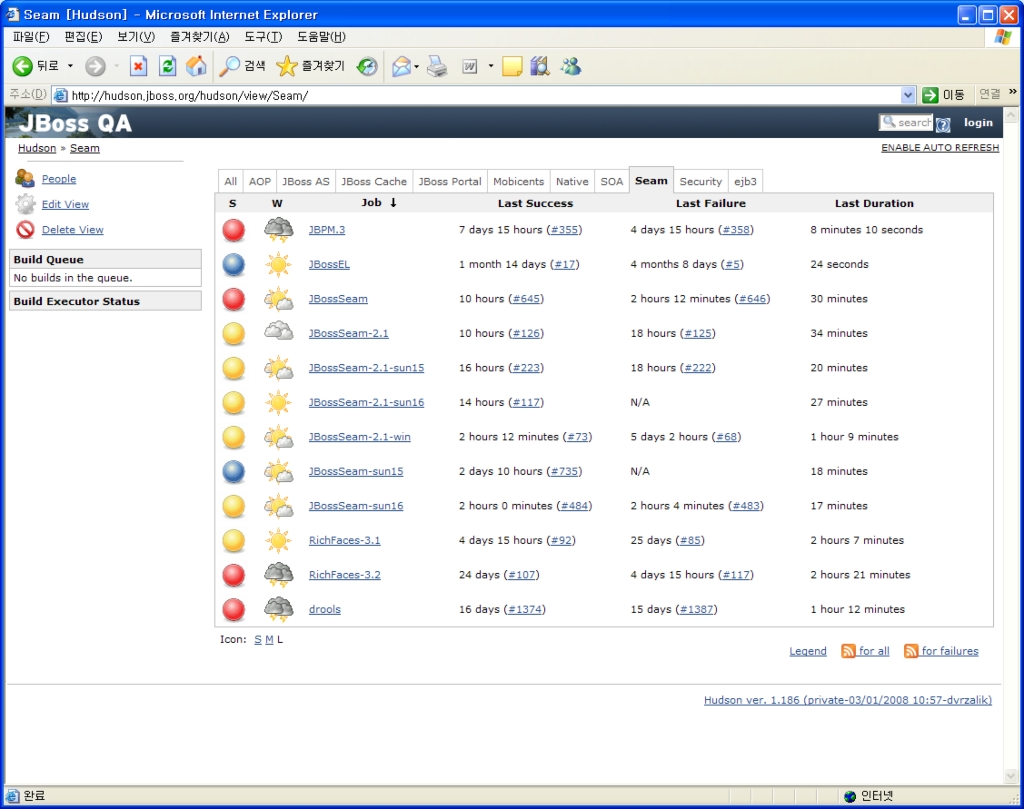Click the ENABLE AUTO REFRESH link

[x=940, y=148]
